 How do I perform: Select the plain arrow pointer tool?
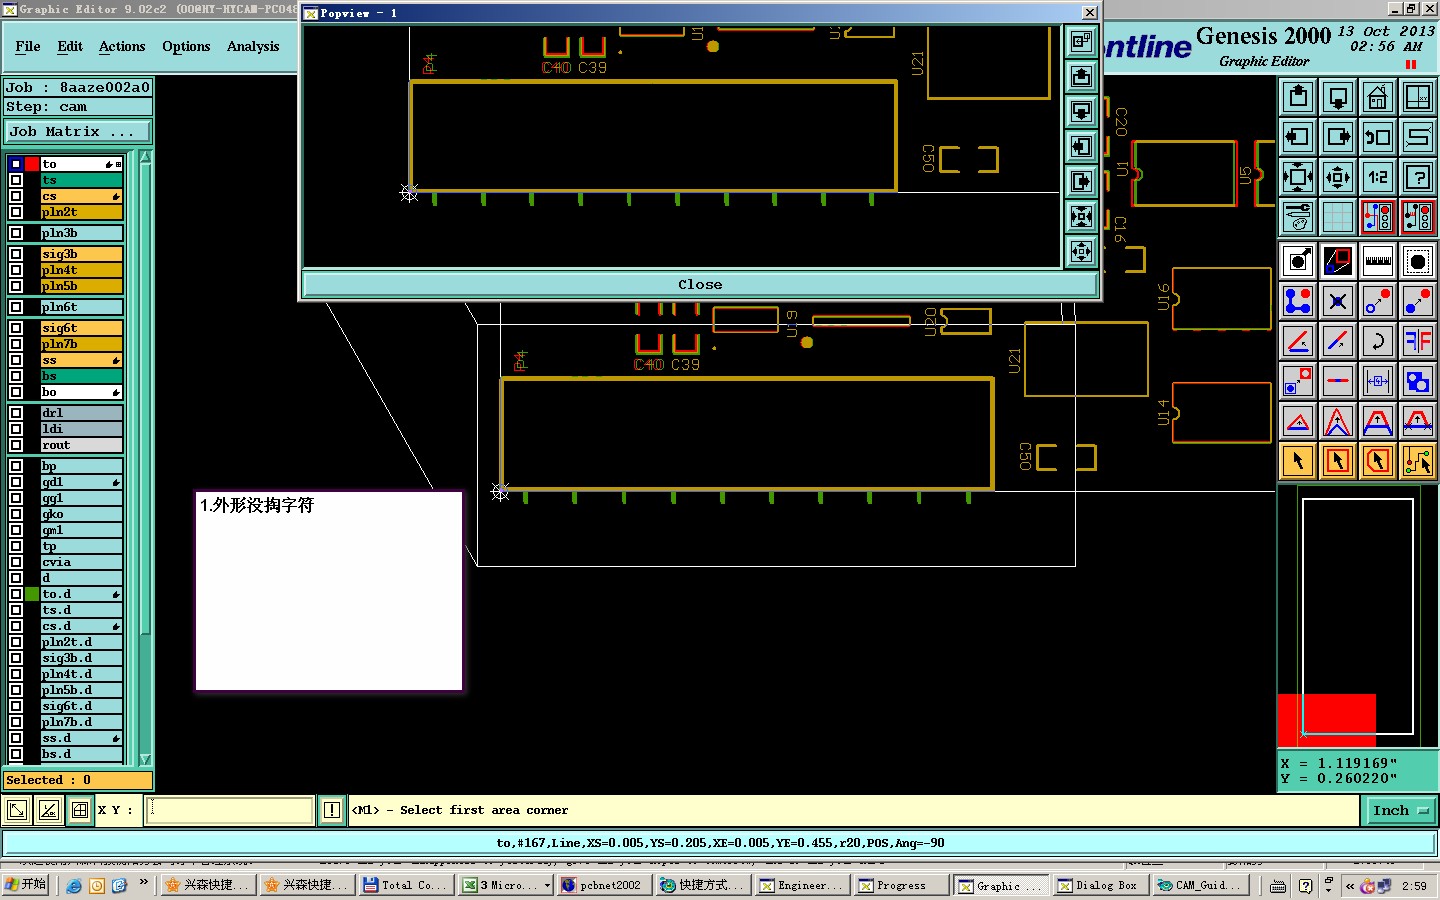[1298, 461]
